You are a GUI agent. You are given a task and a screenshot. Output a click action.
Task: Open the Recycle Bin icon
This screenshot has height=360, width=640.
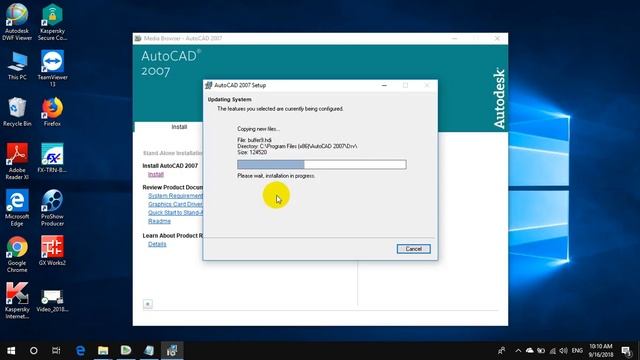17,111
